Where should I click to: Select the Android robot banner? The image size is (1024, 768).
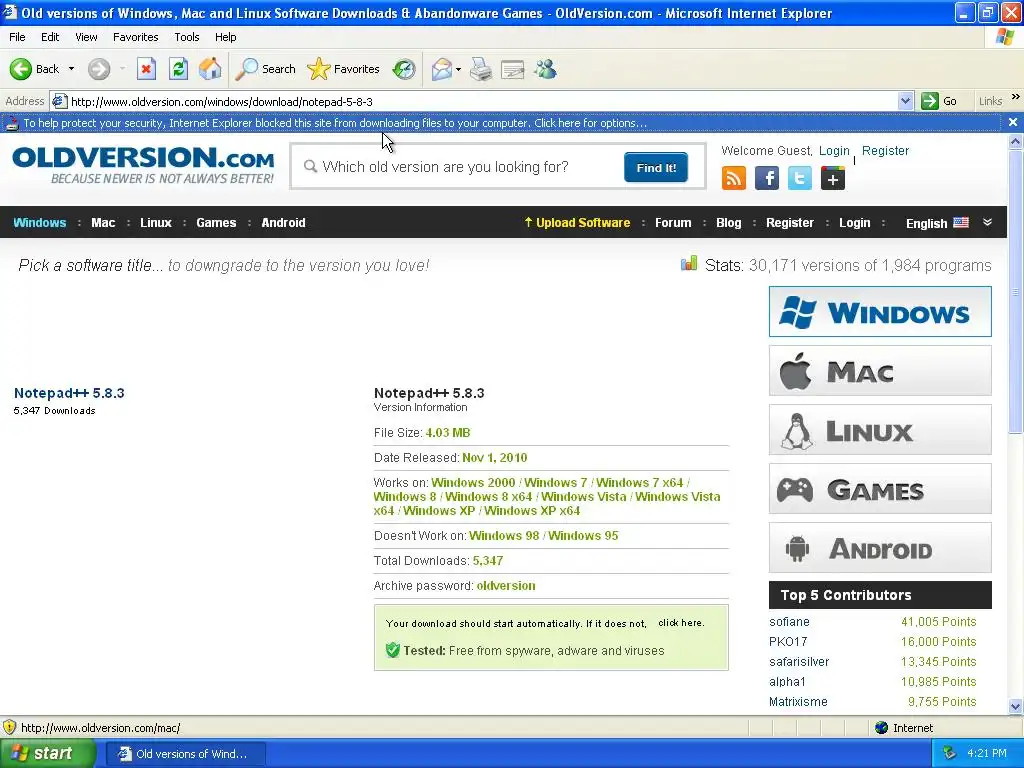point(880,548)
